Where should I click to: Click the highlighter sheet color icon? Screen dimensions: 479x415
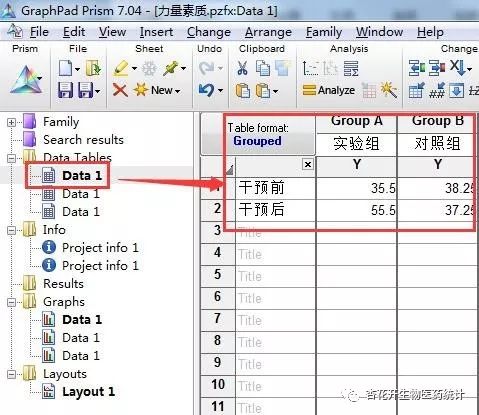[x=120, y=68]
